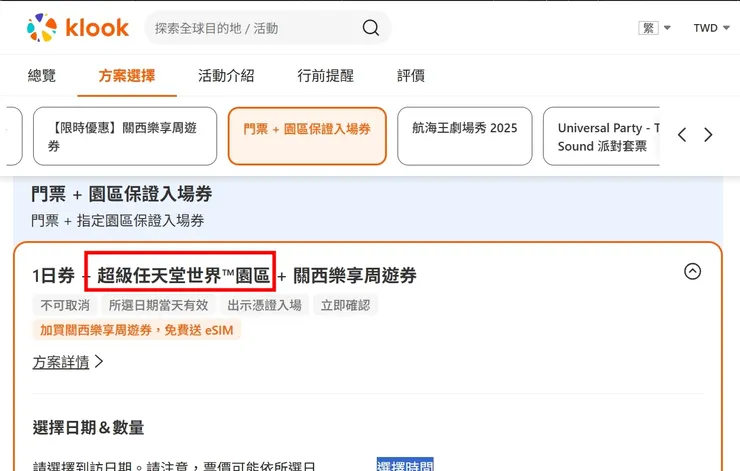Choose the Universal Party Sound 派對套票 option
The height and width of the screenshot is (471, 740).
[601, 136]
